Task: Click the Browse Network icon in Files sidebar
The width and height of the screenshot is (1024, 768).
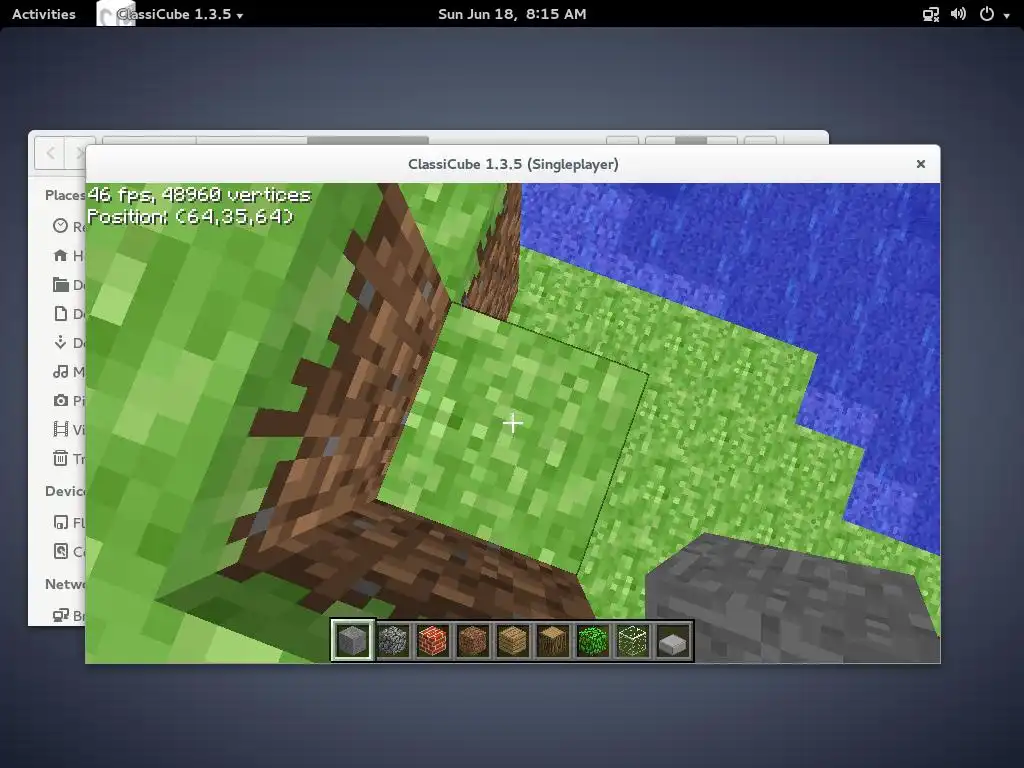Action: [61, 615]
